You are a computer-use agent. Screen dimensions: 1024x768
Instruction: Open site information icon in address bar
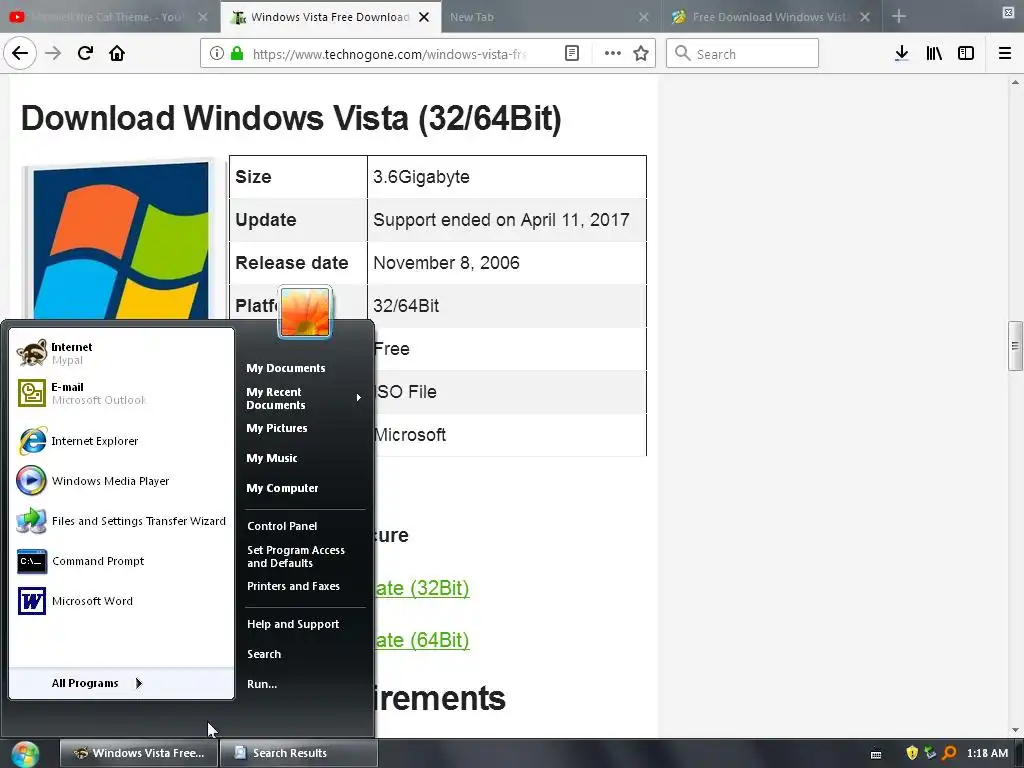pos(217,54)
